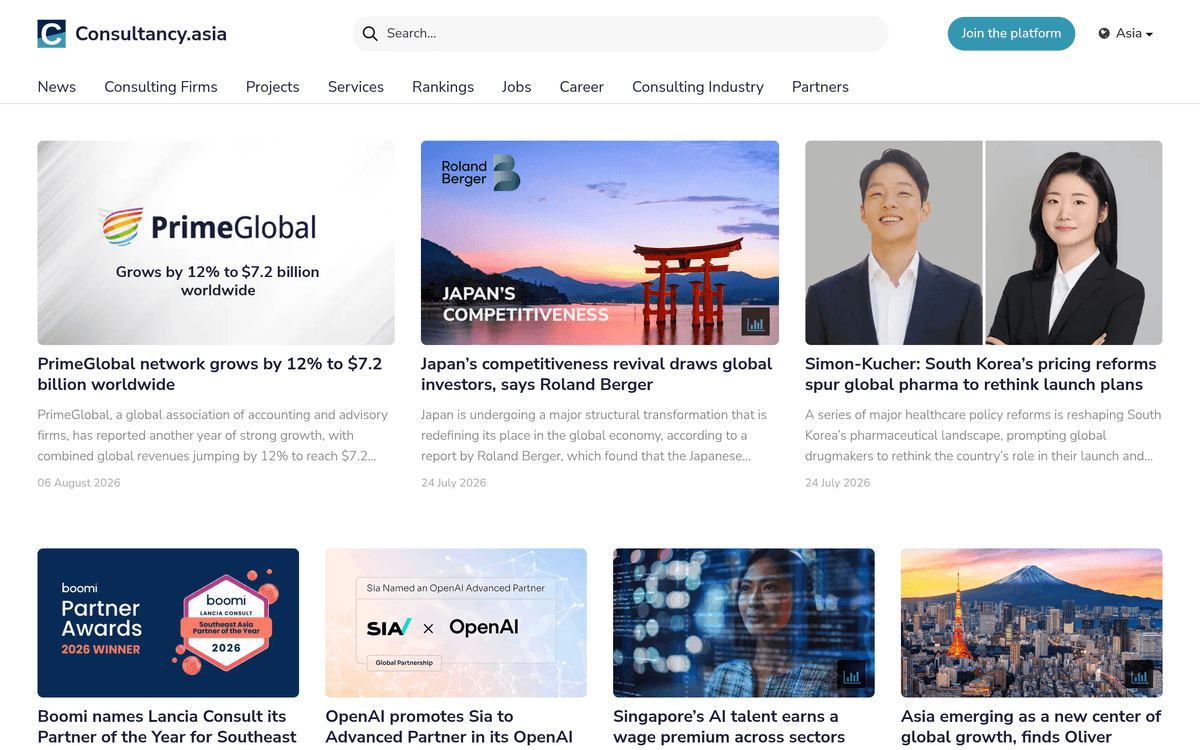1200x750 pixels.
Task: Click the Join the platform button
Action: pos(1011,33)
